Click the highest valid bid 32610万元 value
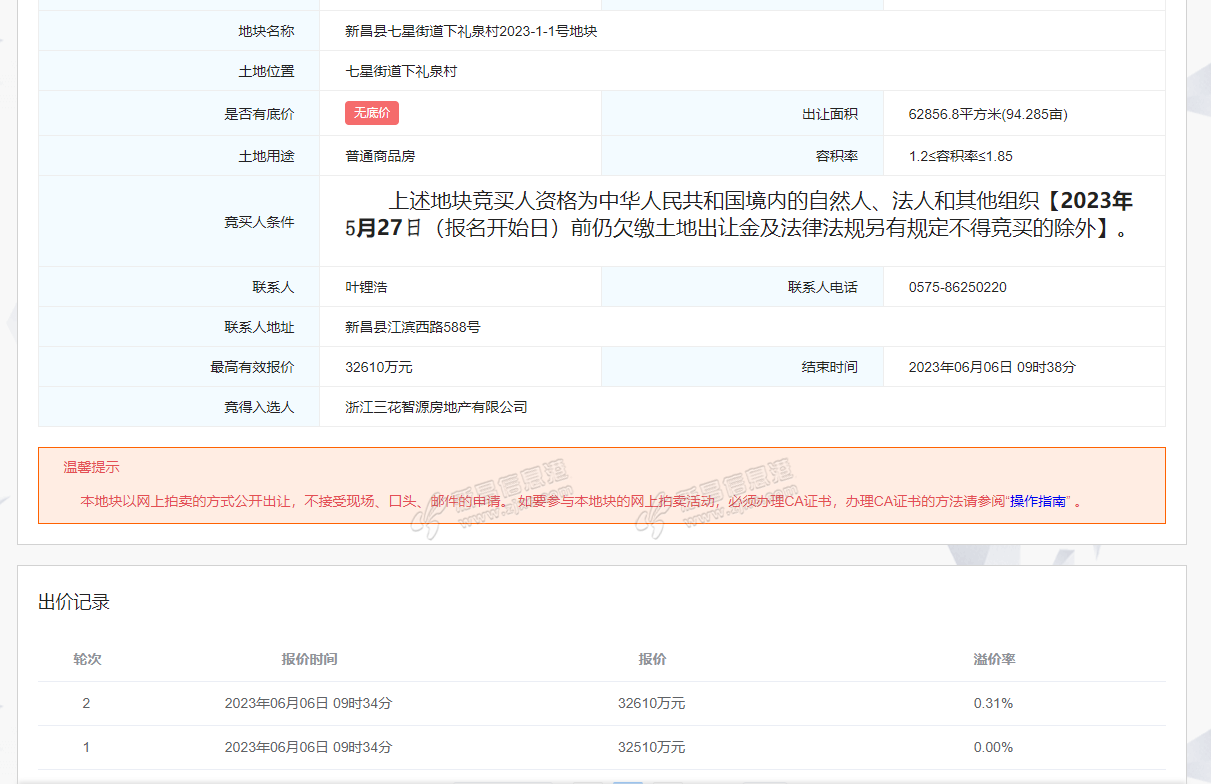Viewport: 1211px width, 784px height. (x=379, y=367)
